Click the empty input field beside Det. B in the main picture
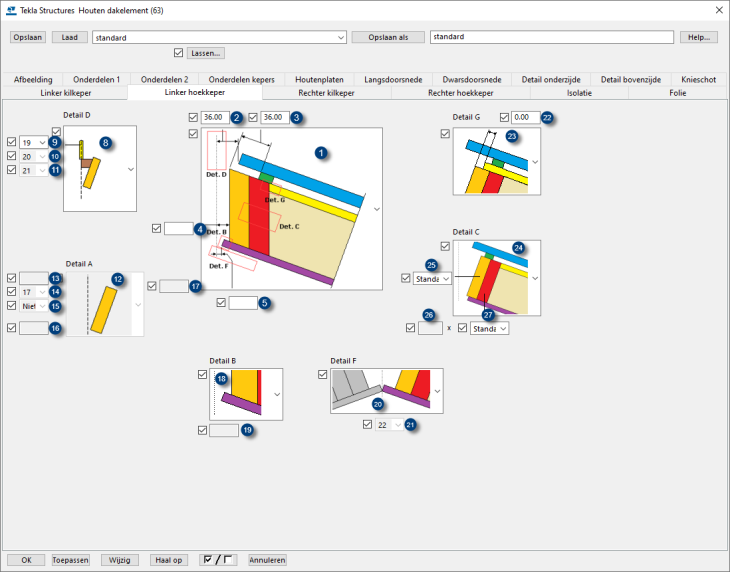Viewport: 730px width, 572px height. click(x=179, y=229)
